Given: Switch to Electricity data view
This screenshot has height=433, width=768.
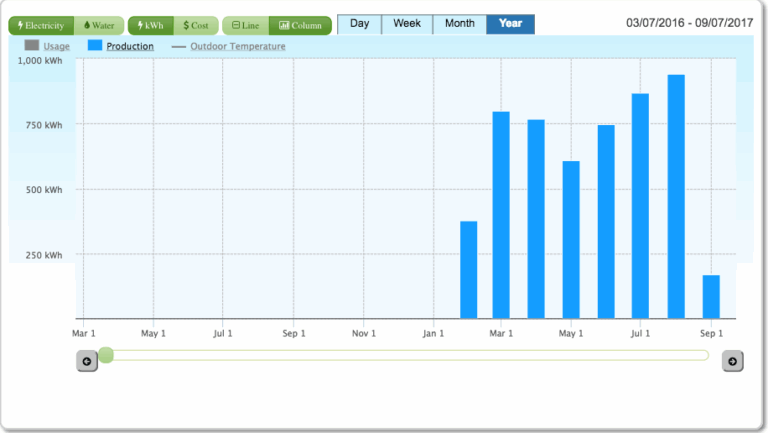Looking at the screenshot, I should [x=41, y=25].
